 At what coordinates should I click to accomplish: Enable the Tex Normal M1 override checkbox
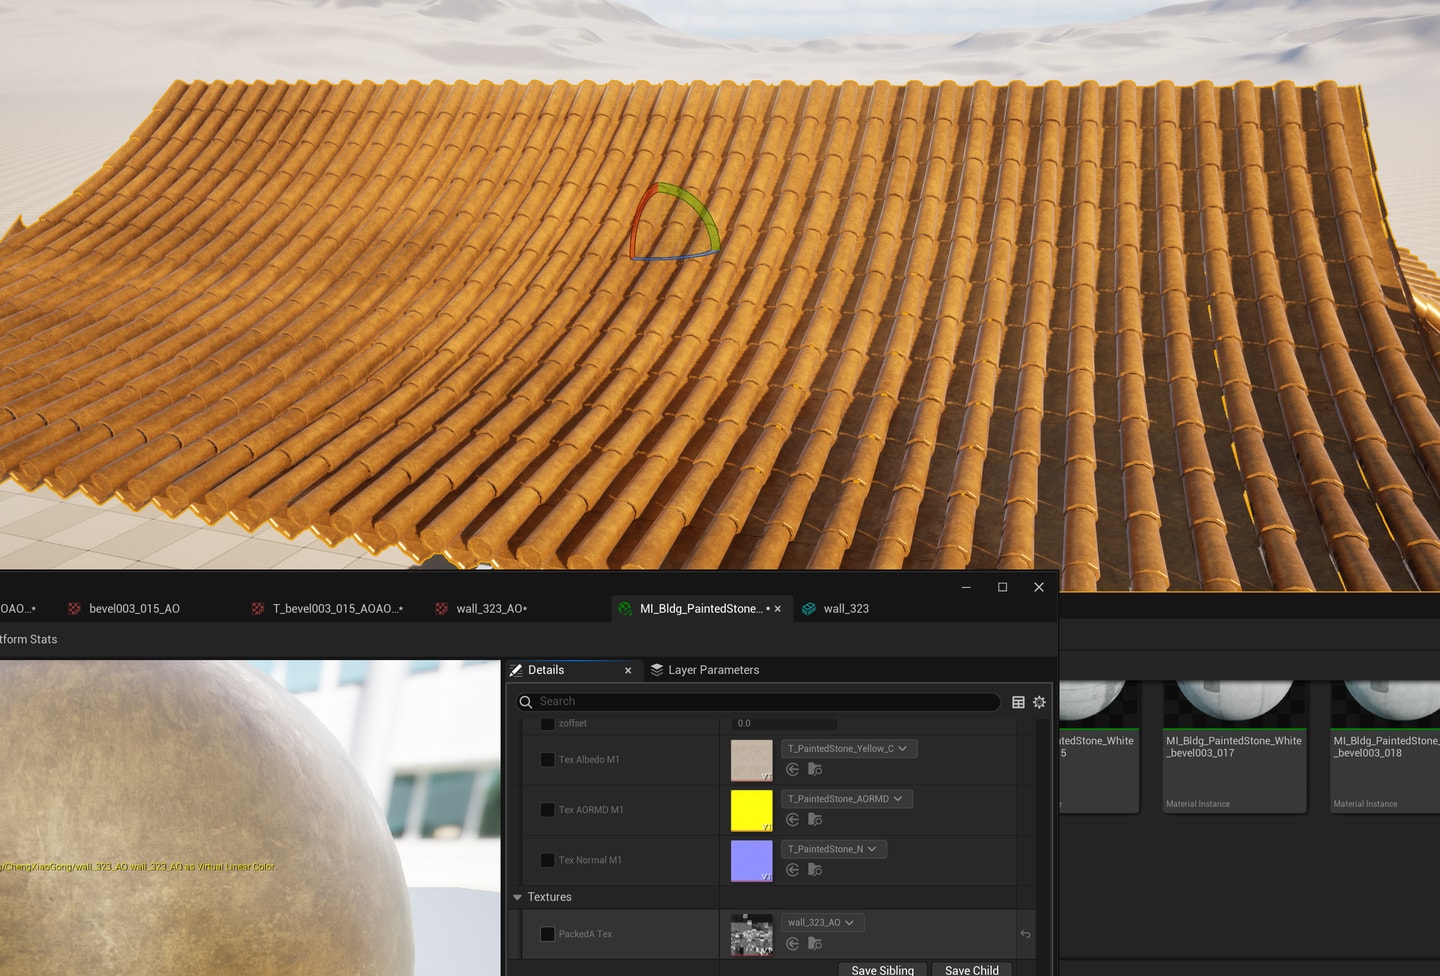click(547, 860)
